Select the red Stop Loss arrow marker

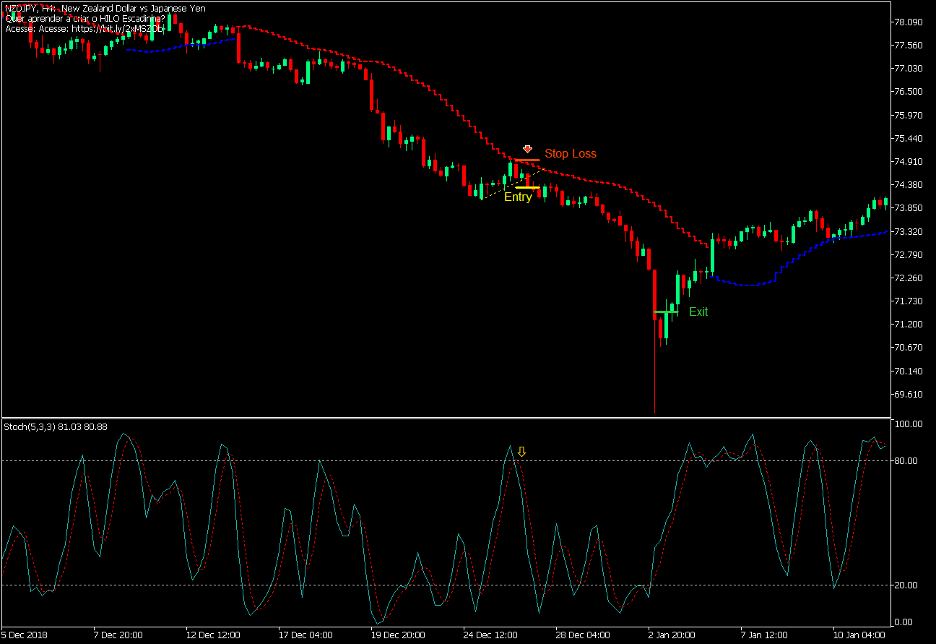click(x=527, y=147)
